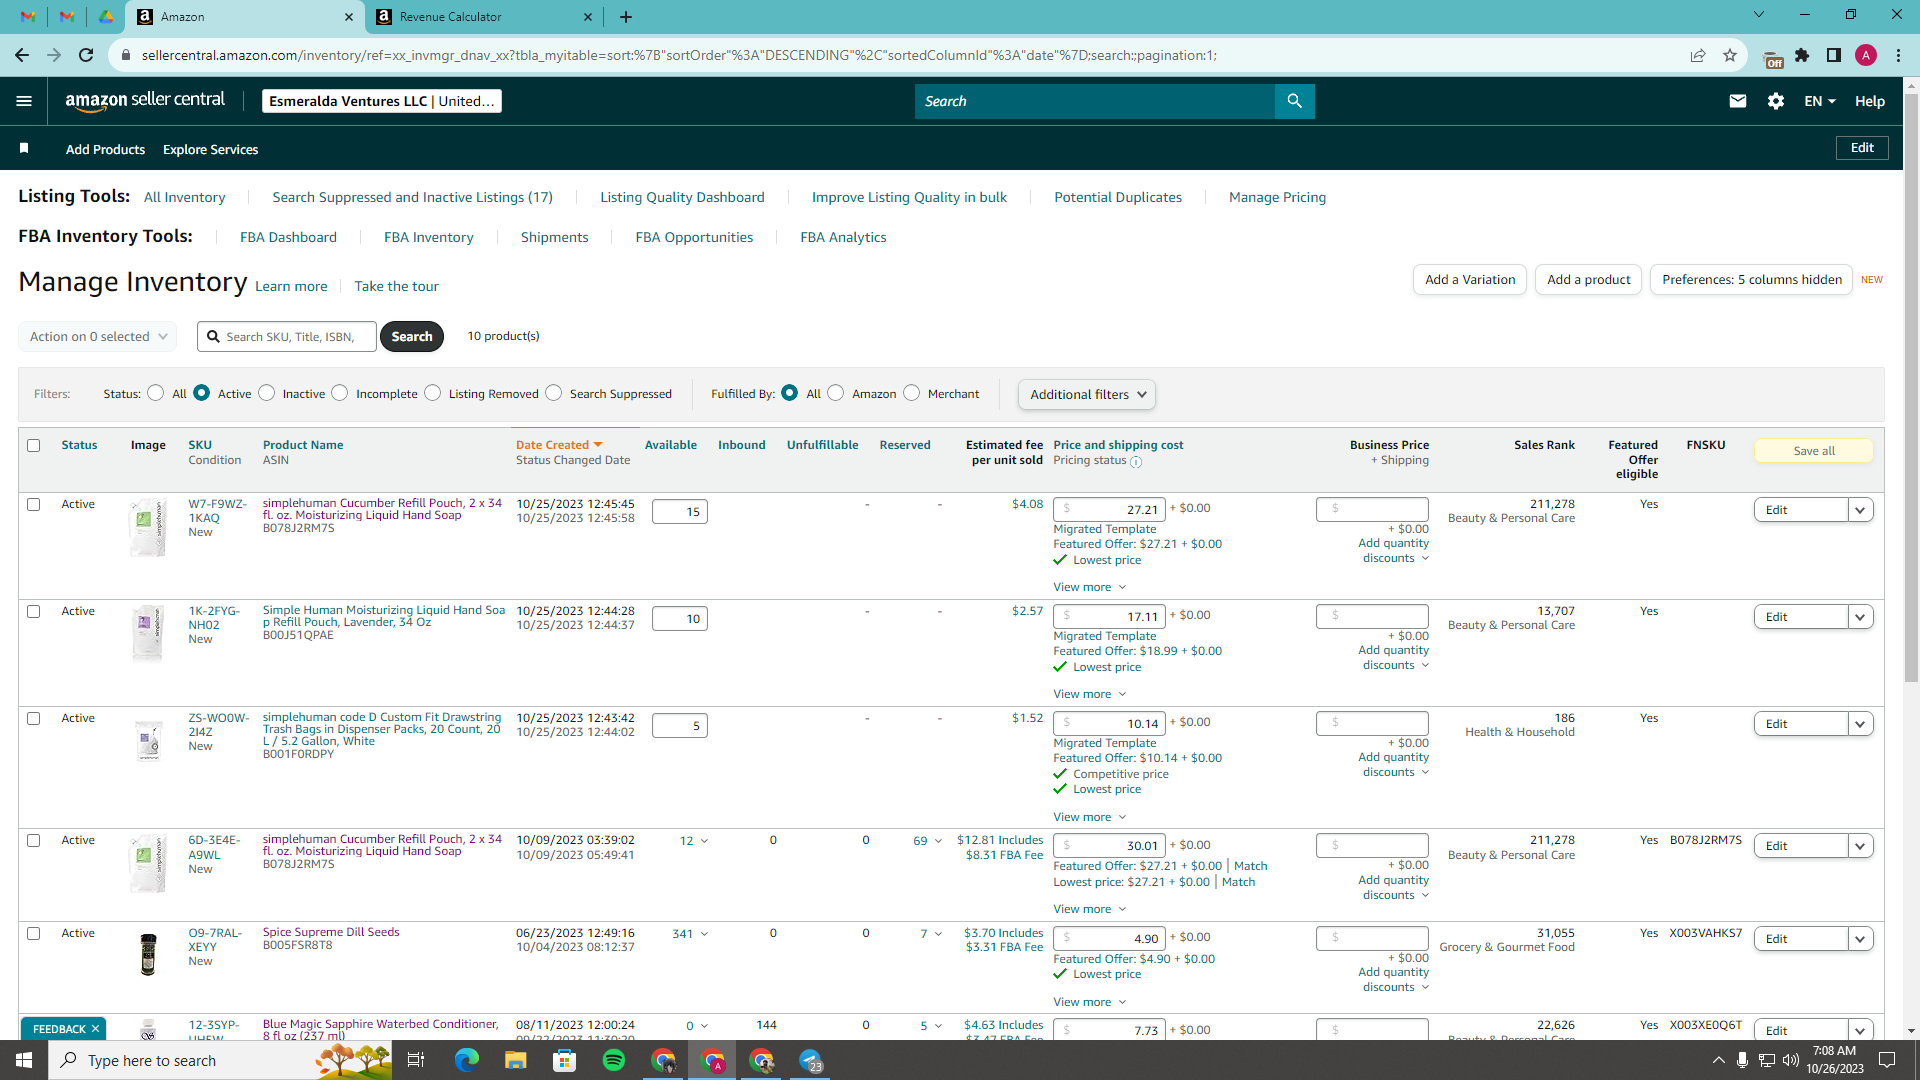Filter by Fulfilled By Merchant
Screen dimensions: 1920x1080
pyautogui.click(x=912, y=393)
